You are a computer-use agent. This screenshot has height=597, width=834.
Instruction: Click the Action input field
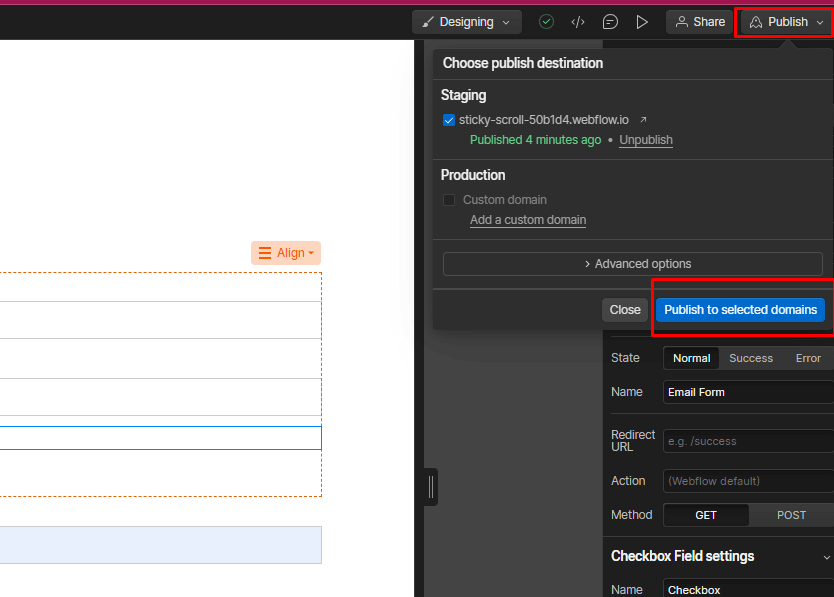(x=748, y=481)
